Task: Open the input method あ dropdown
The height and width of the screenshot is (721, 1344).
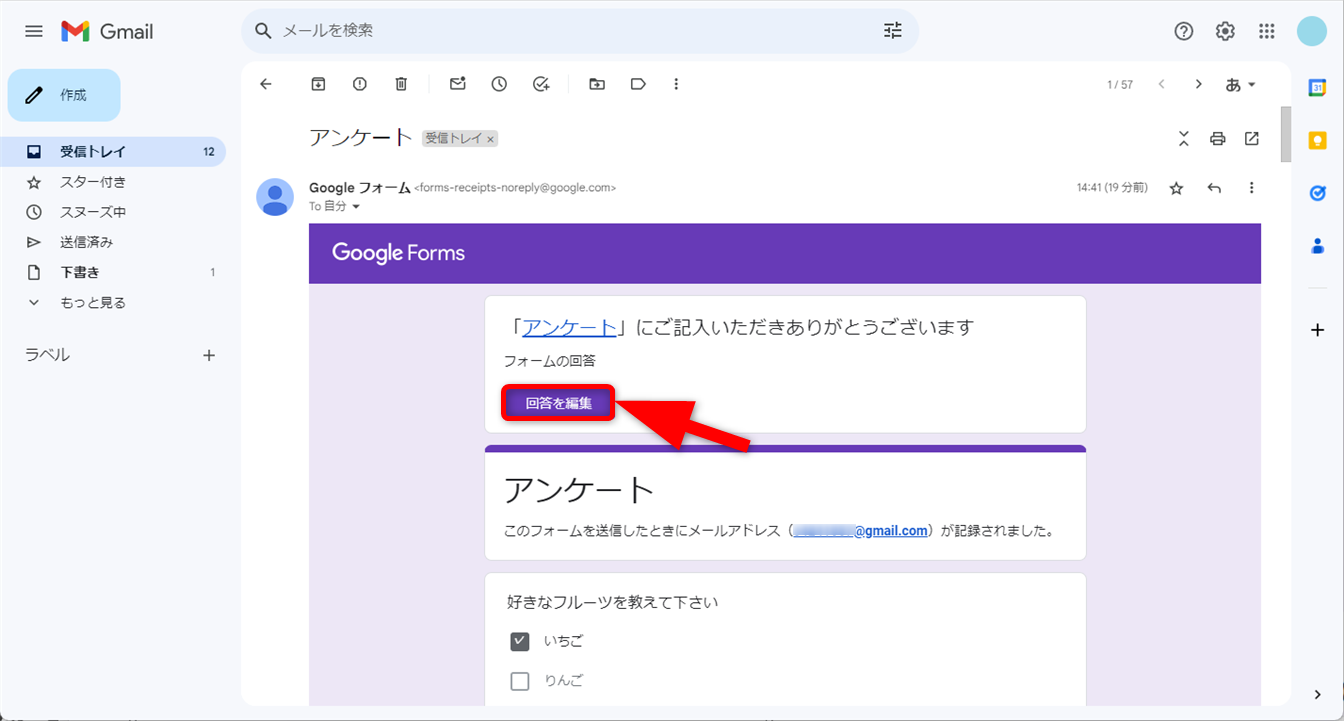Action: point(1240,85)
